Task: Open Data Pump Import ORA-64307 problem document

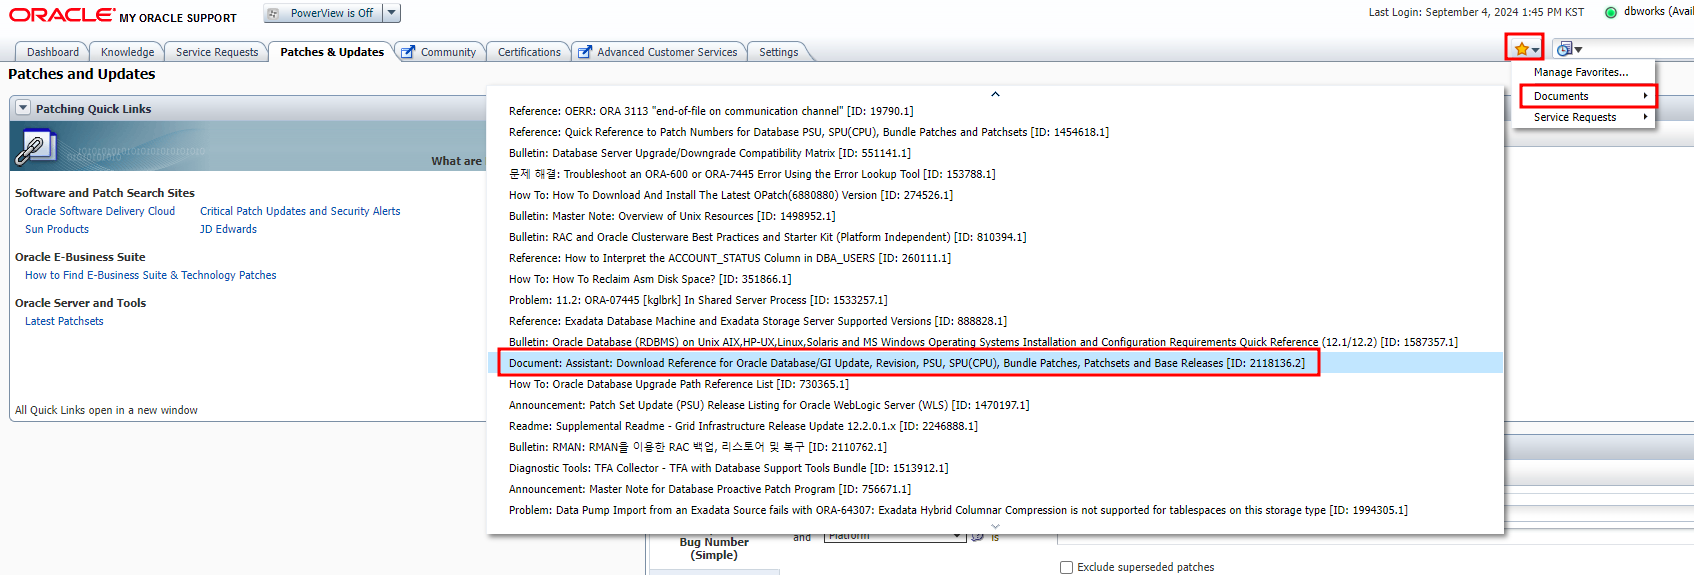Action: (x=958, y=510)
